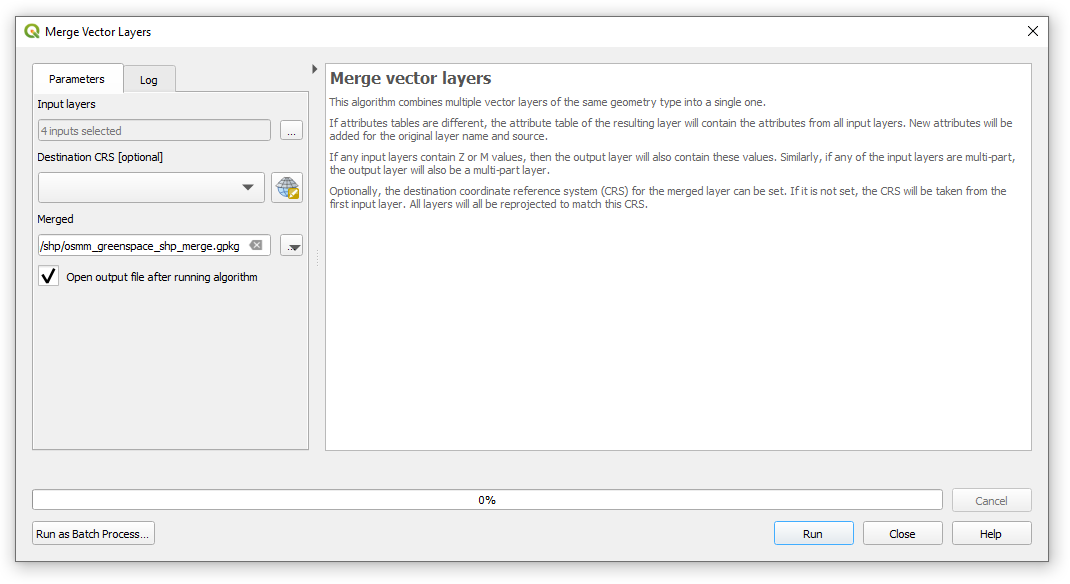This screenshot has height=584, width=1070.
Task: Open the Merged output save options arrow
Action: 291,245
